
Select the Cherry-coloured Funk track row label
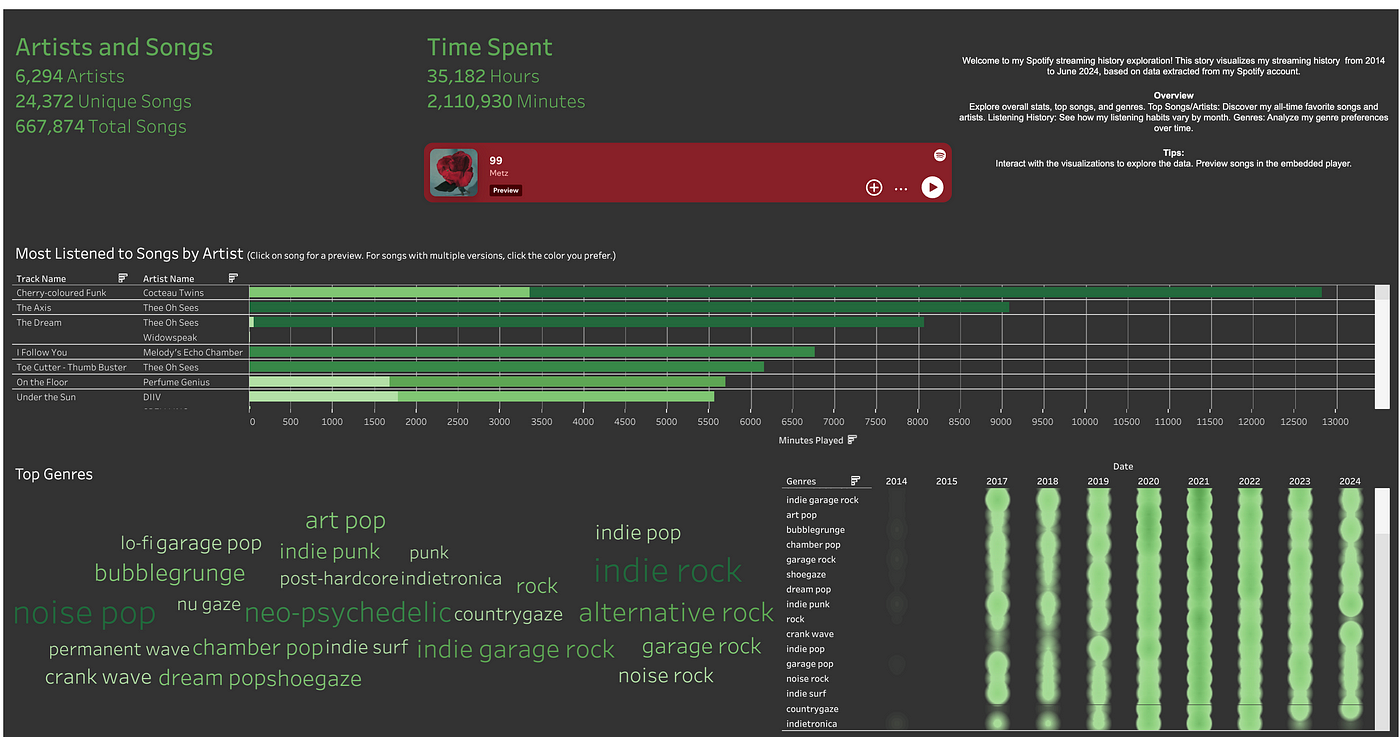click(x=61, y=293)
